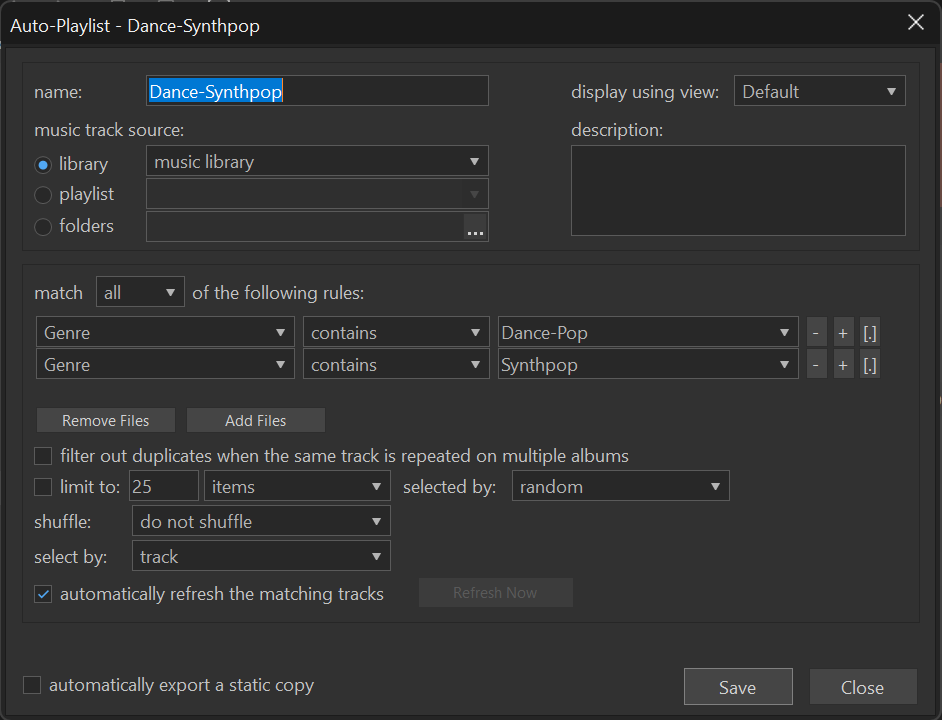Viewport: 942px width, 720px height.
Task: Open the shuffle do not shuffle dropdown
Action: (261, 521)
